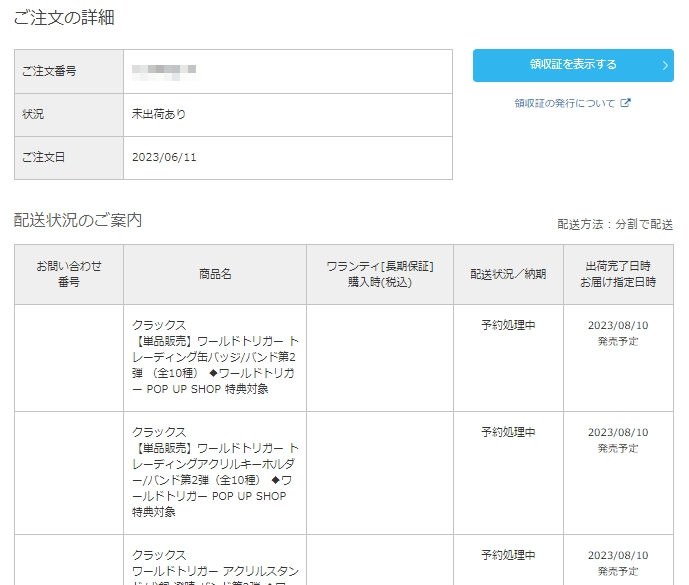Screen dimensions: 689x585
Task: Click the 配送状況のご案内 heading
Action: click(78, 220)
